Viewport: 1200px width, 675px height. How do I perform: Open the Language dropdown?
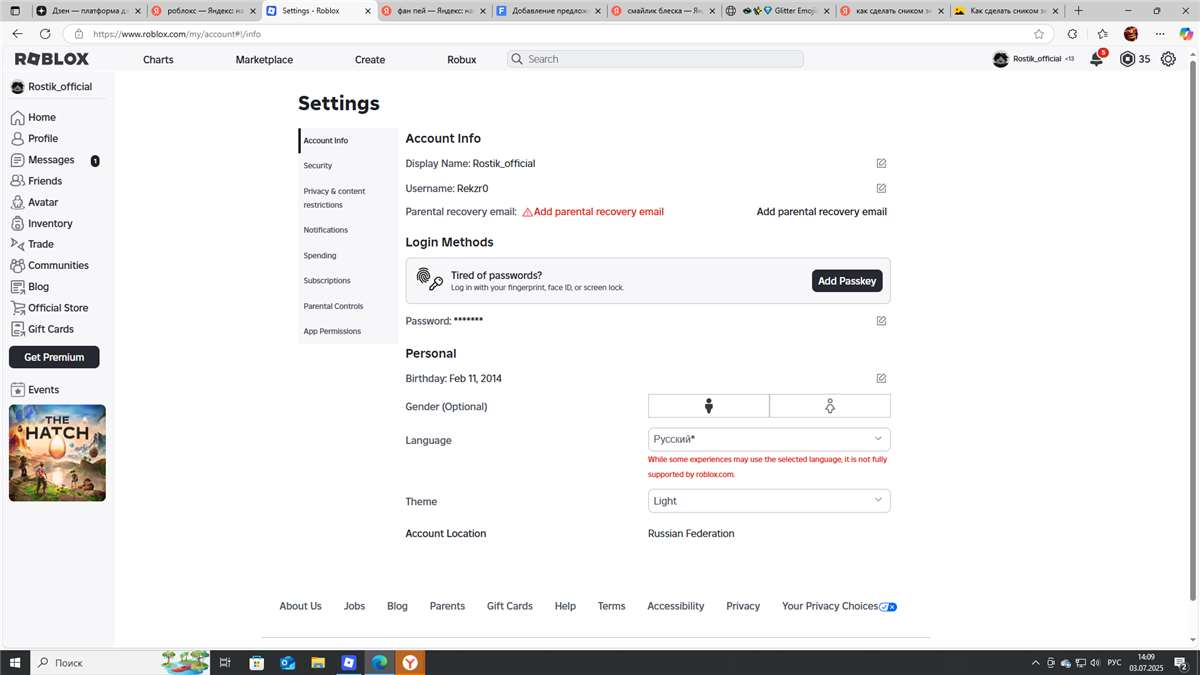click(769, 439)
